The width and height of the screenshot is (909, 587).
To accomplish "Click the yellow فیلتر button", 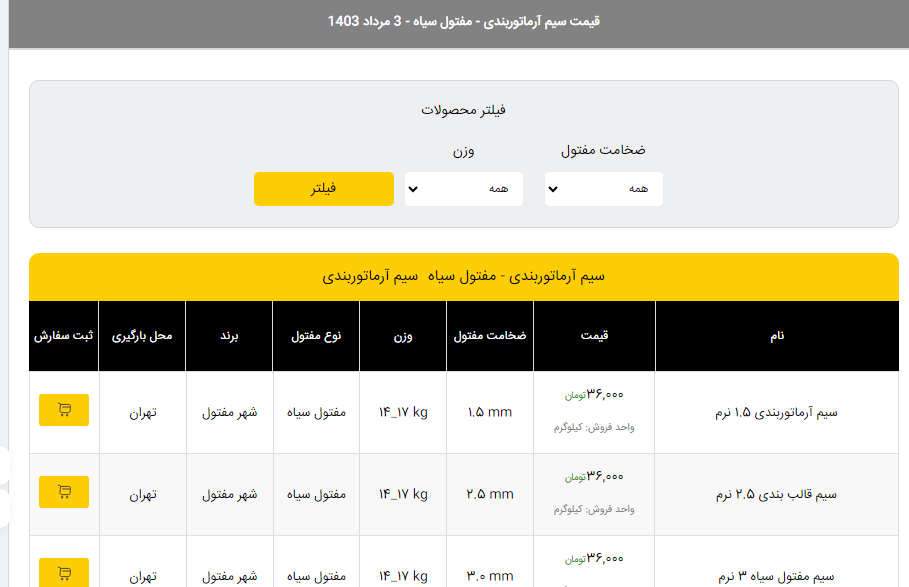I will tap(323, 189).
